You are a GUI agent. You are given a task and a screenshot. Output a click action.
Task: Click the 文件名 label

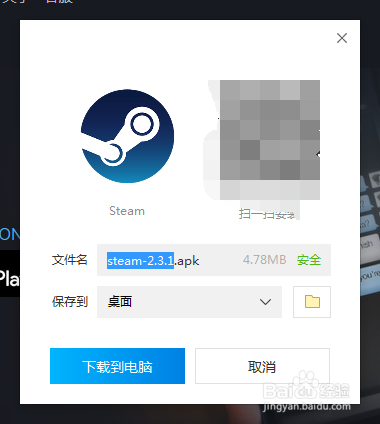pyautogui.click(x=70, y=260)
